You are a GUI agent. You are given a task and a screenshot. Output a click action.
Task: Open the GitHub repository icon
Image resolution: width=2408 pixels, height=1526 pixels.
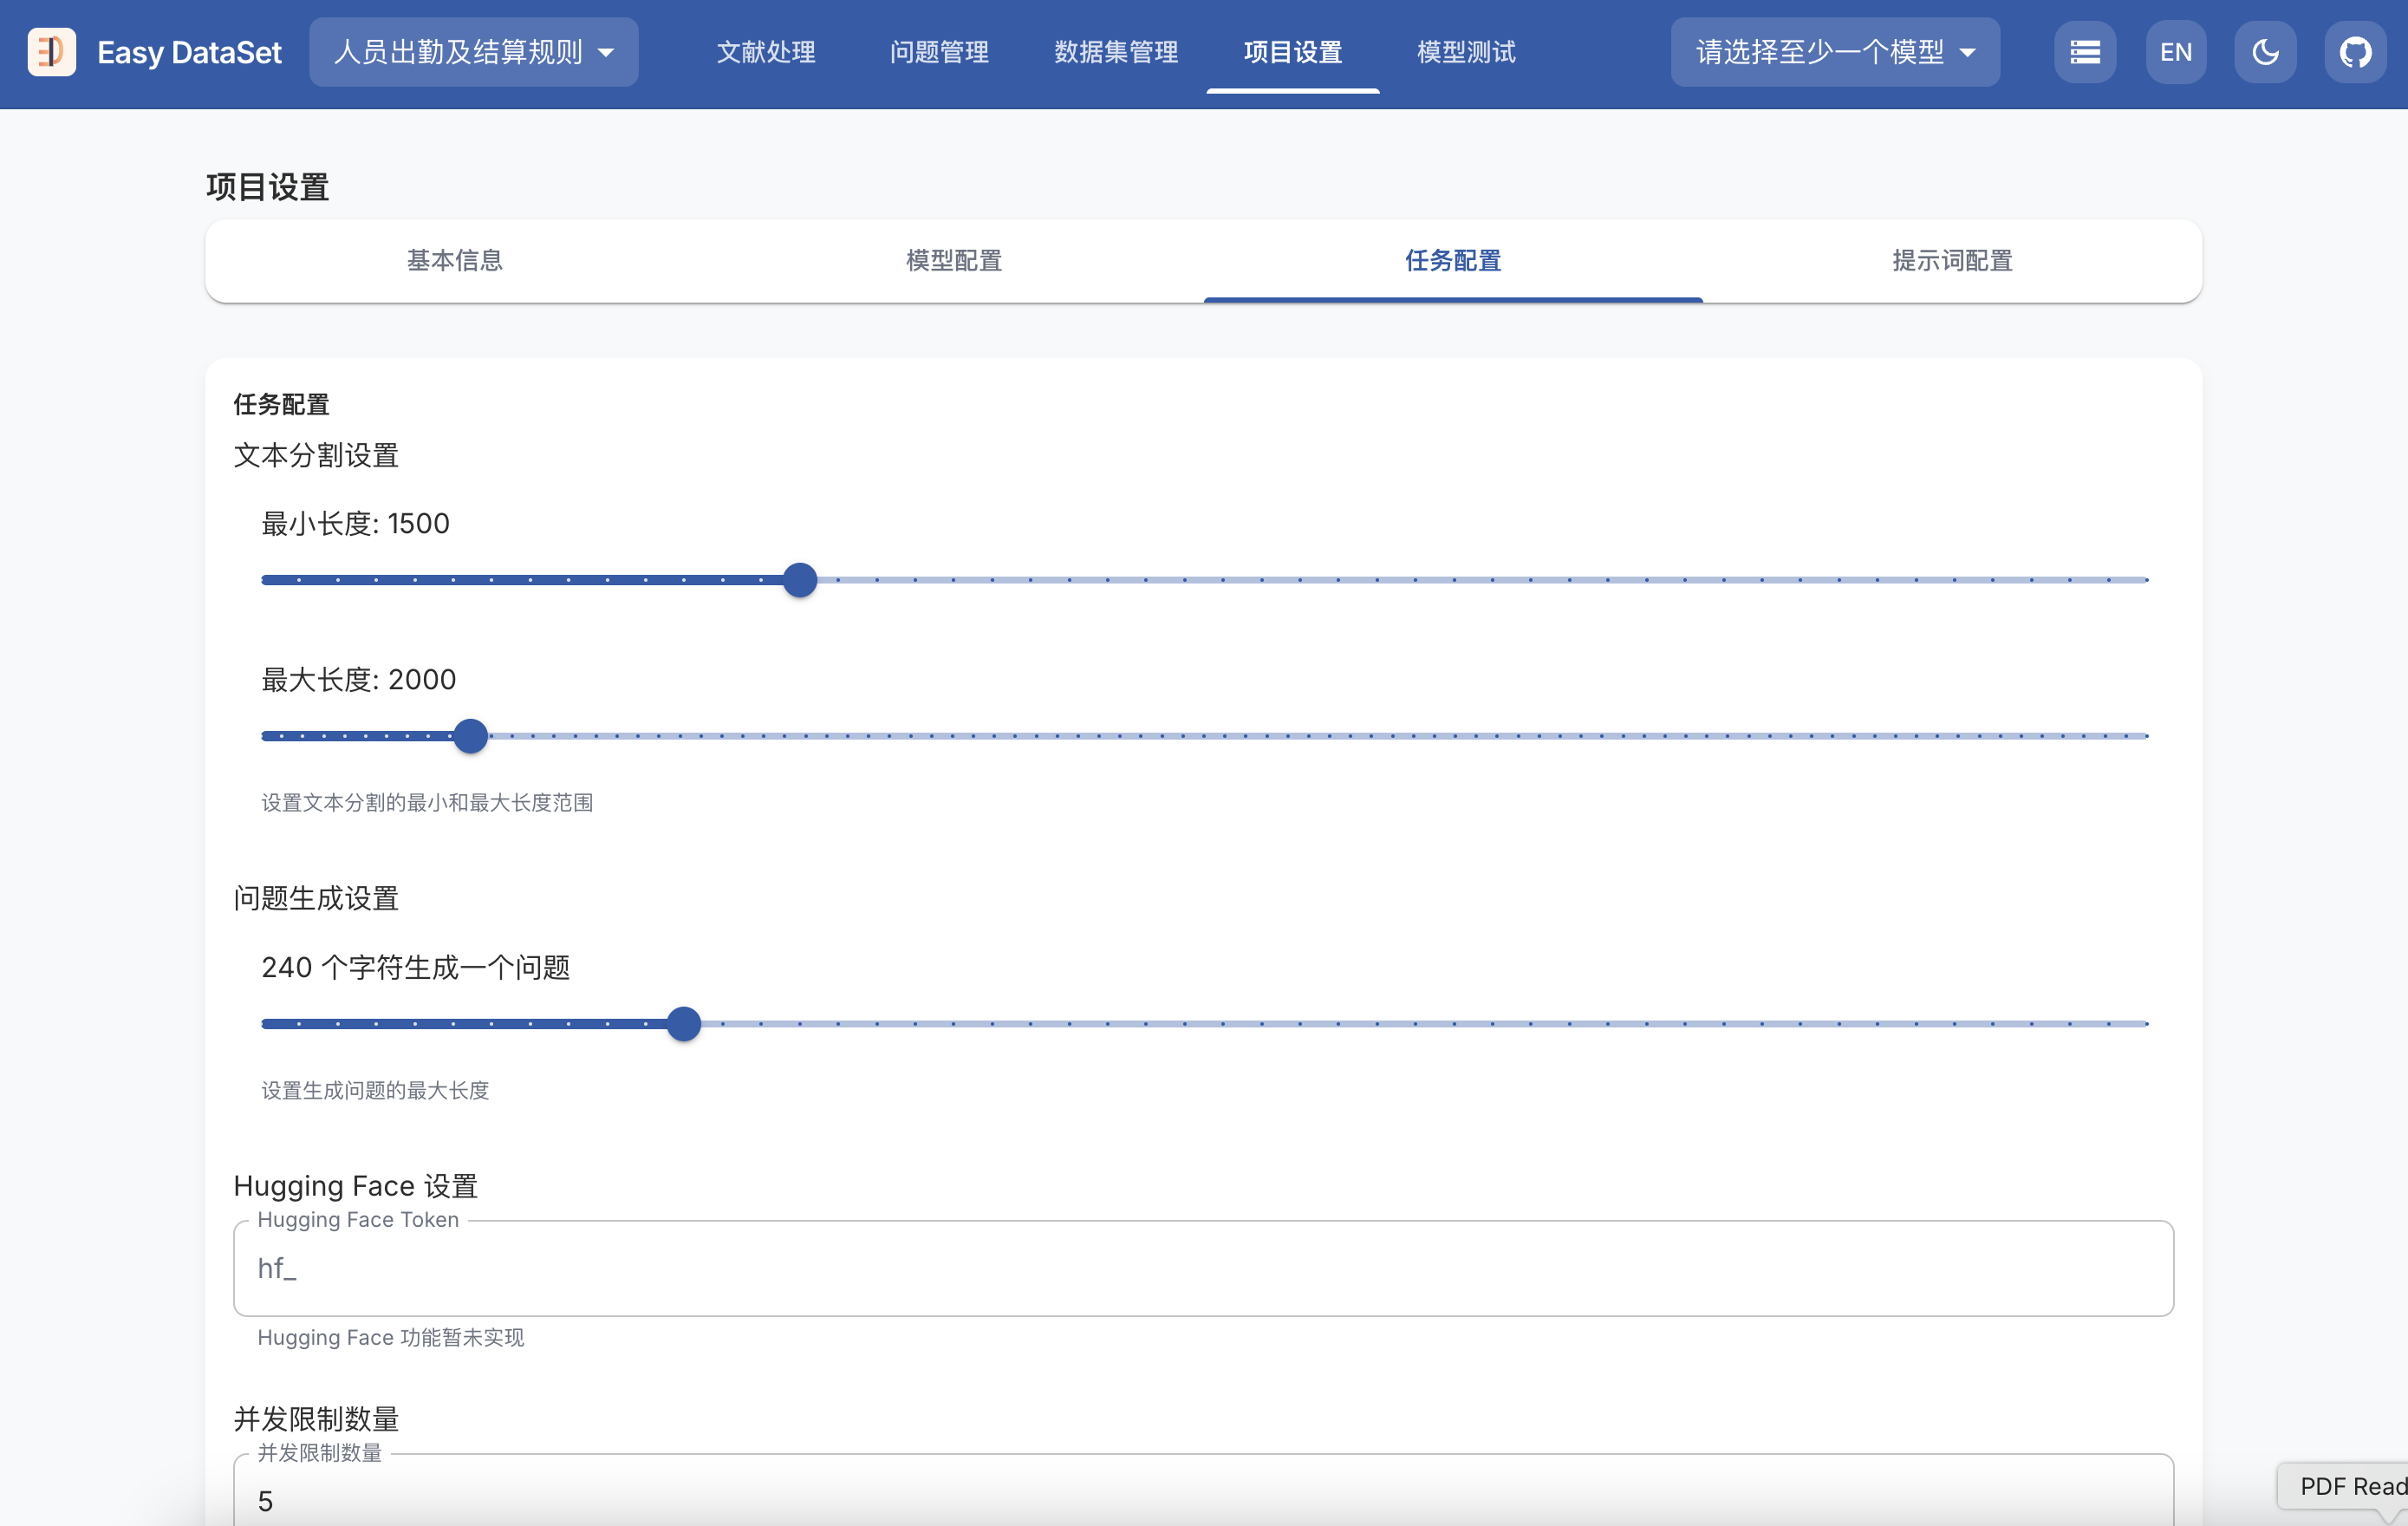click(2355, 52)
